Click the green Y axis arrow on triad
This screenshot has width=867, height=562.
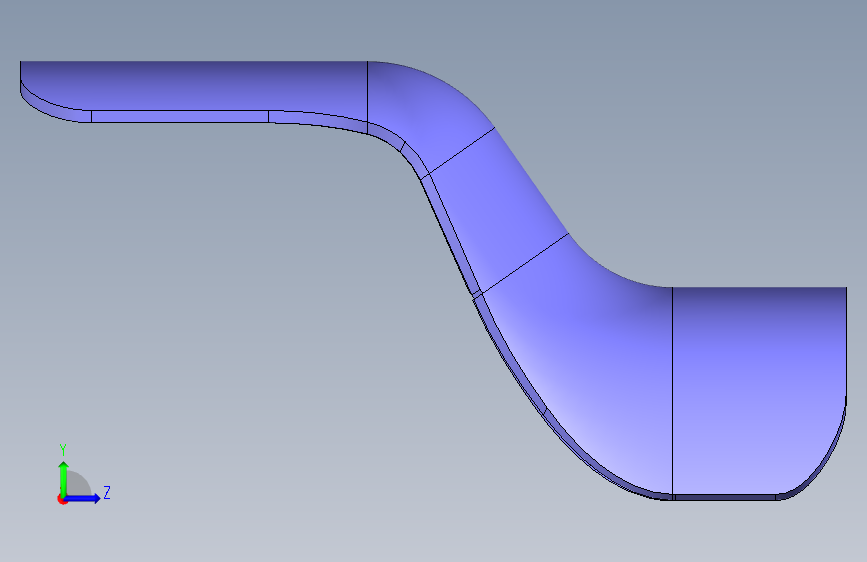(64, 478)
